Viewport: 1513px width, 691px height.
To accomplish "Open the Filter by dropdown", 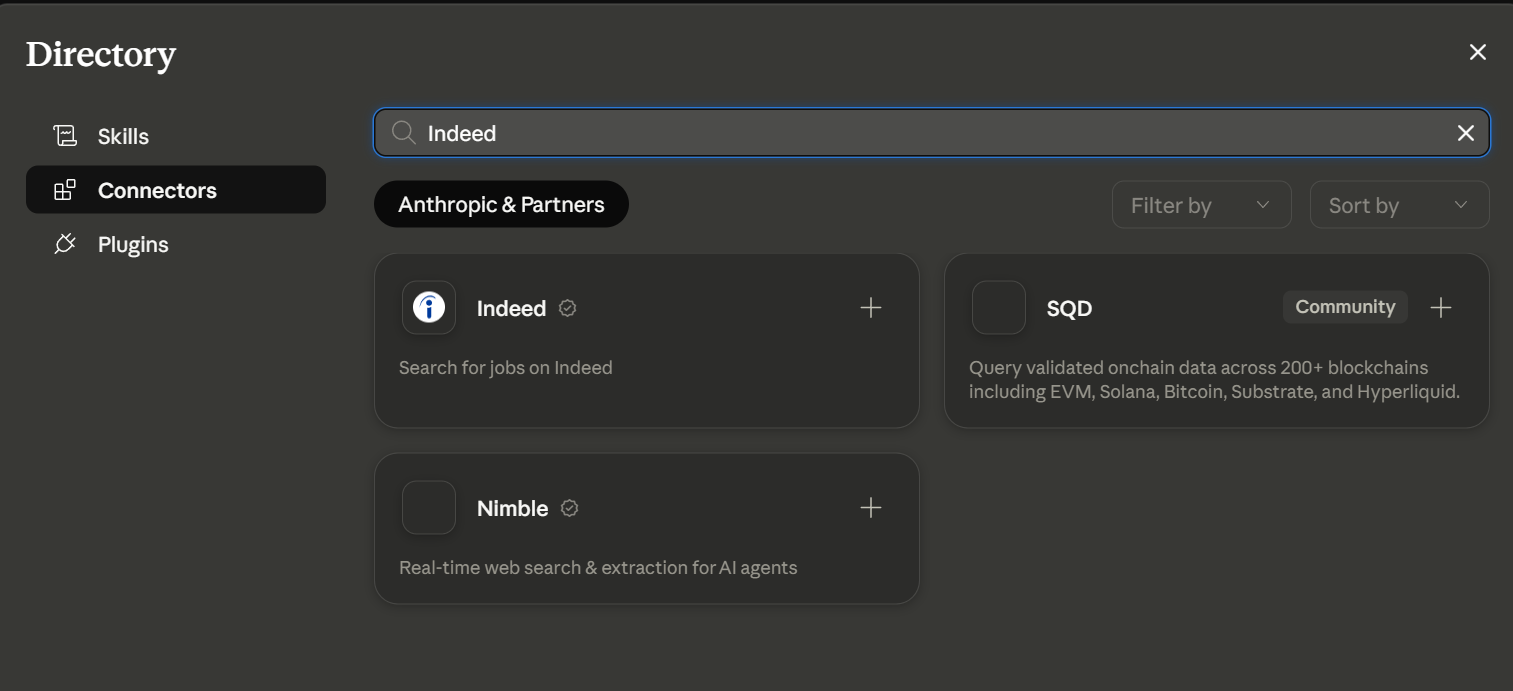I will (x=1202, y=205).
